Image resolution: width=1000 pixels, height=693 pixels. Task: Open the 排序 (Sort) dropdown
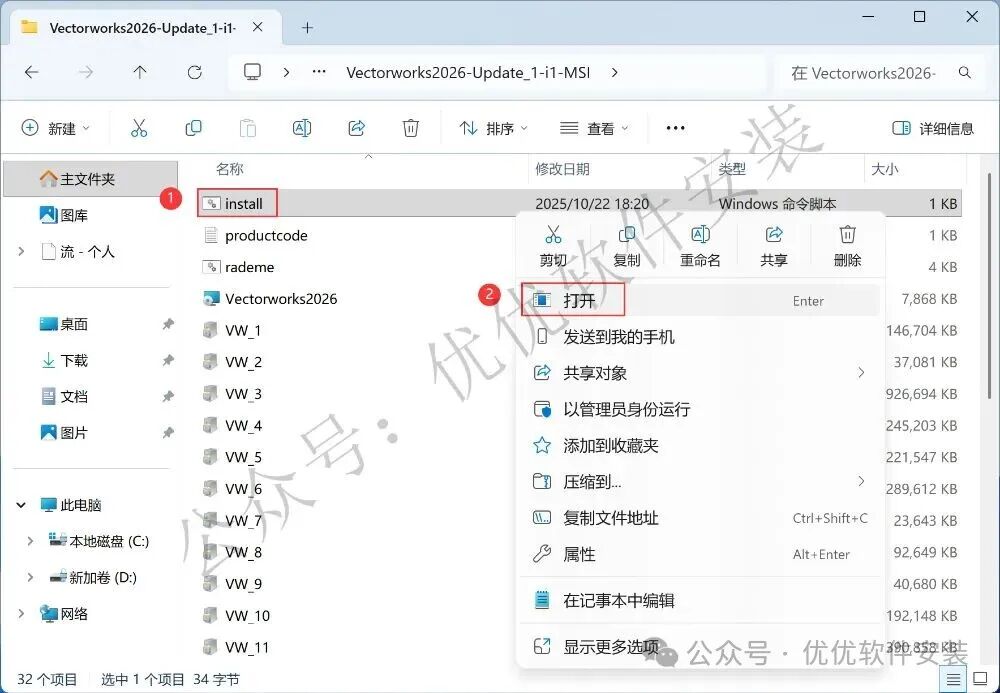point(494,128)
